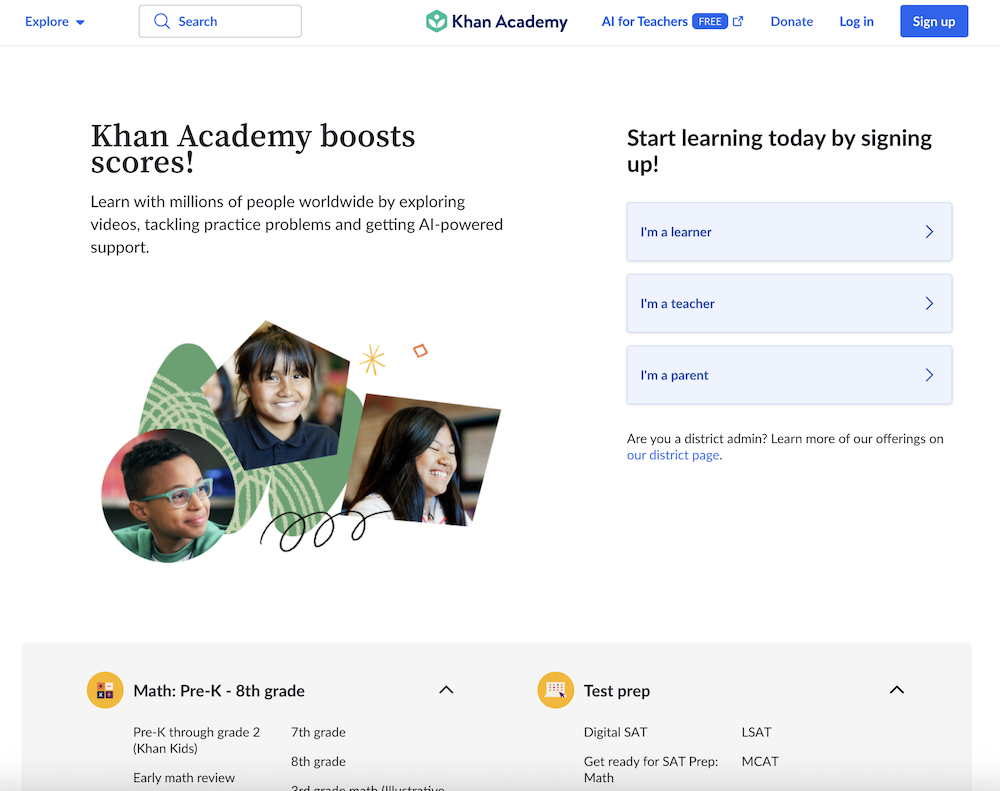Open Pre-K through grade 2 (Khan Kids)
The height and width of the screenshot is (791, 1000).
coord(196,740)
